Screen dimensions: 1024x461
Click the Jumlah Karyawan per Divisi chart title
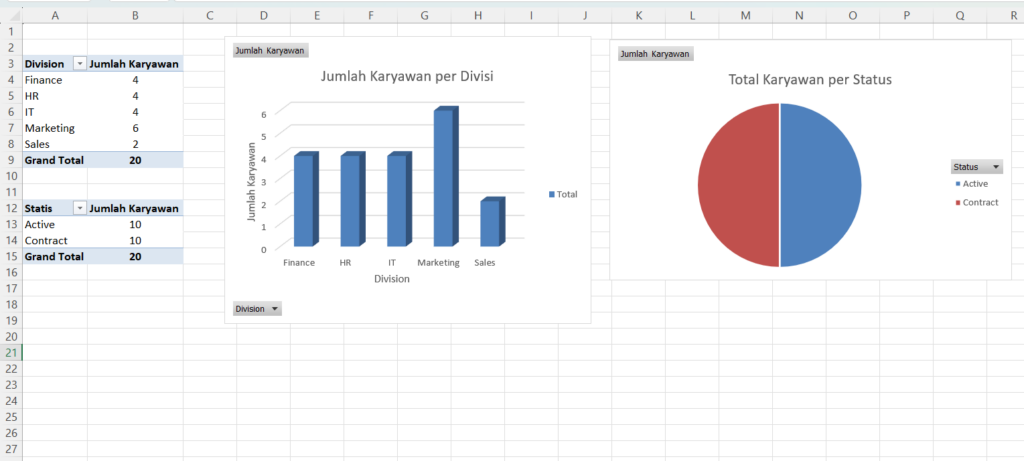pos(406,76)
